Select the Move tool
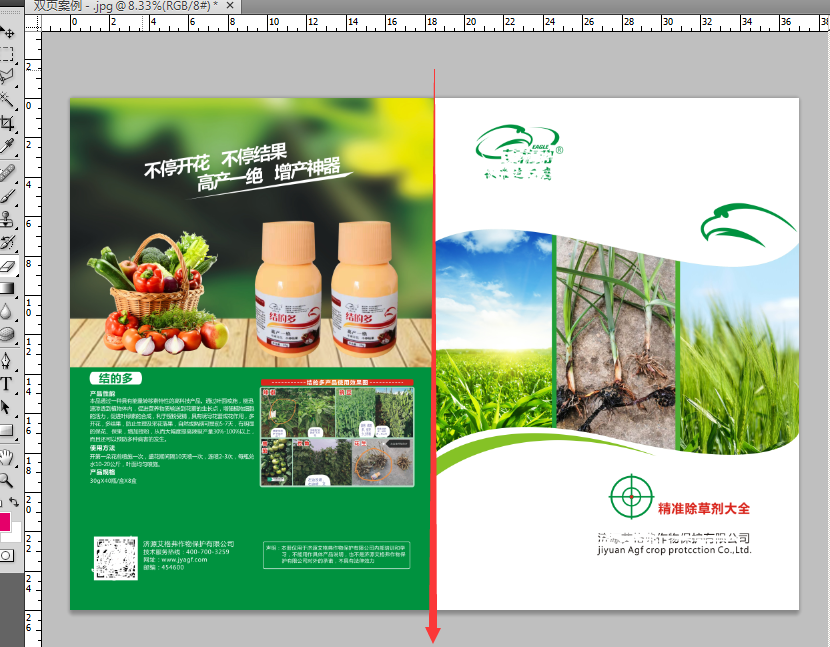The width and height of the screenshot is (830, 647). pos(7,31)
